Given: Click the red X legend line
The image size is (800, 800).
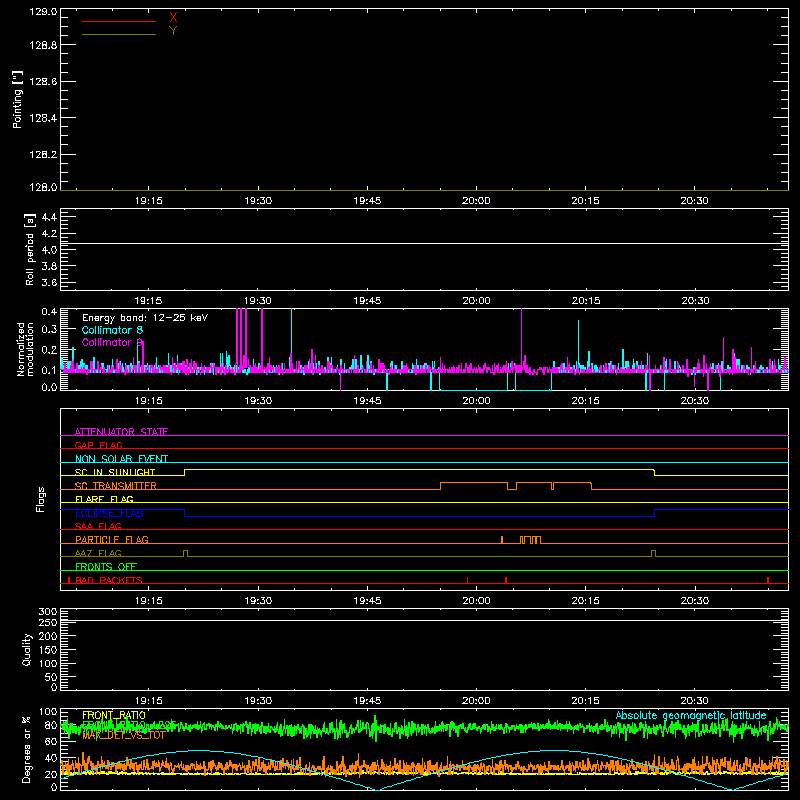Looking at the screenshot, I should point(119,21).
